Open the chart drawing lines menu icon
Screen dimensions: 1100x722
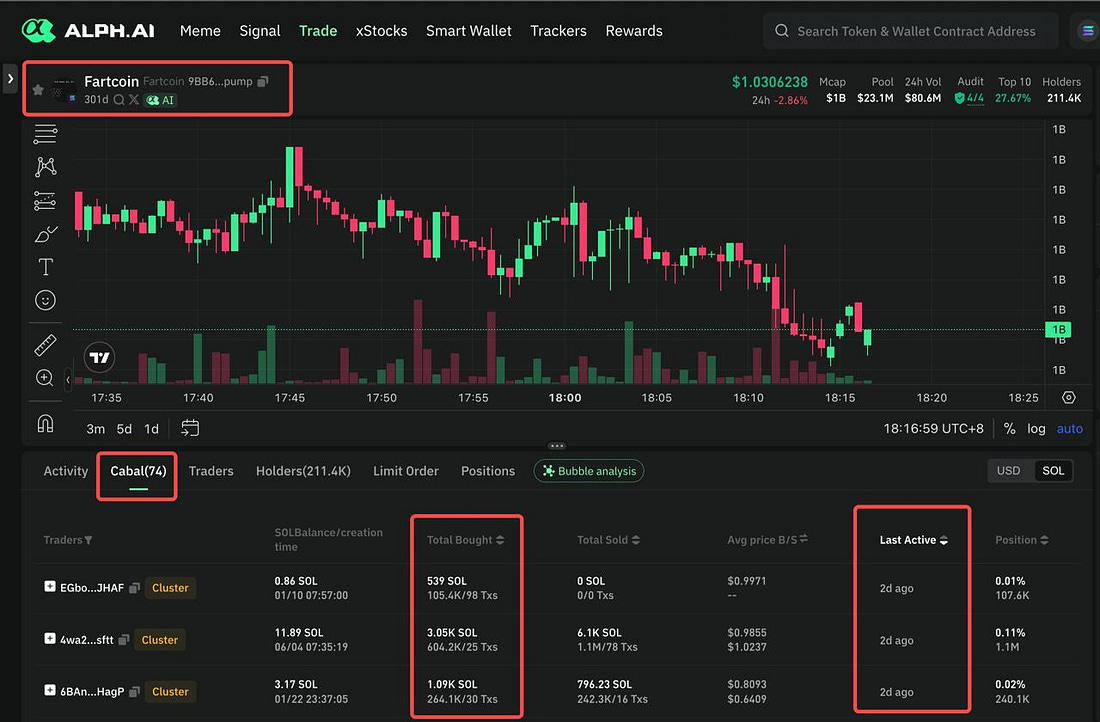pos(45,133)
